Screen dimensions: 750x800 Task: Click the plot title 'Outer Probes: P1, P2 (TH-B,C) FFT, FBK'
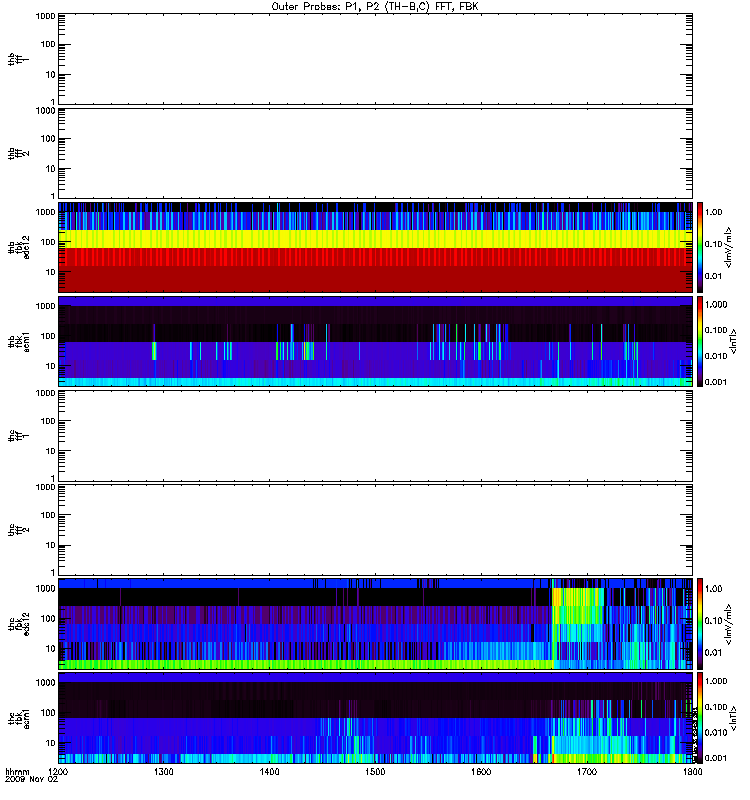(x=375, y=7)
